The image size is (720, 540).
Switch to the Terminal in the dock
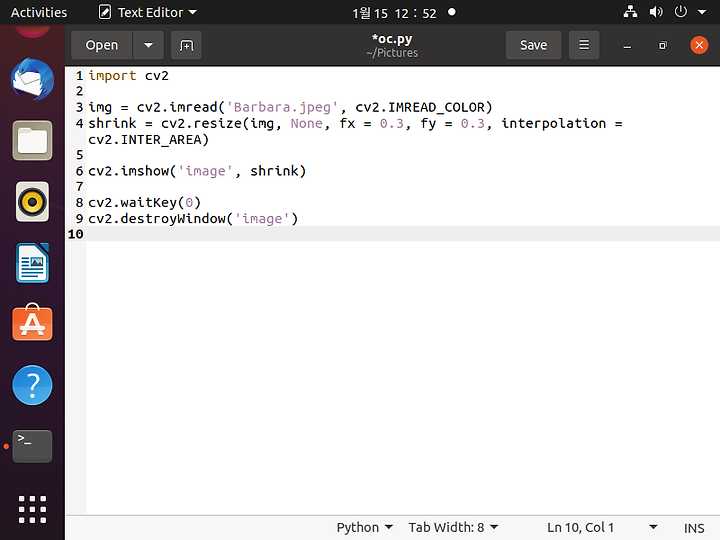pos(32,446)
